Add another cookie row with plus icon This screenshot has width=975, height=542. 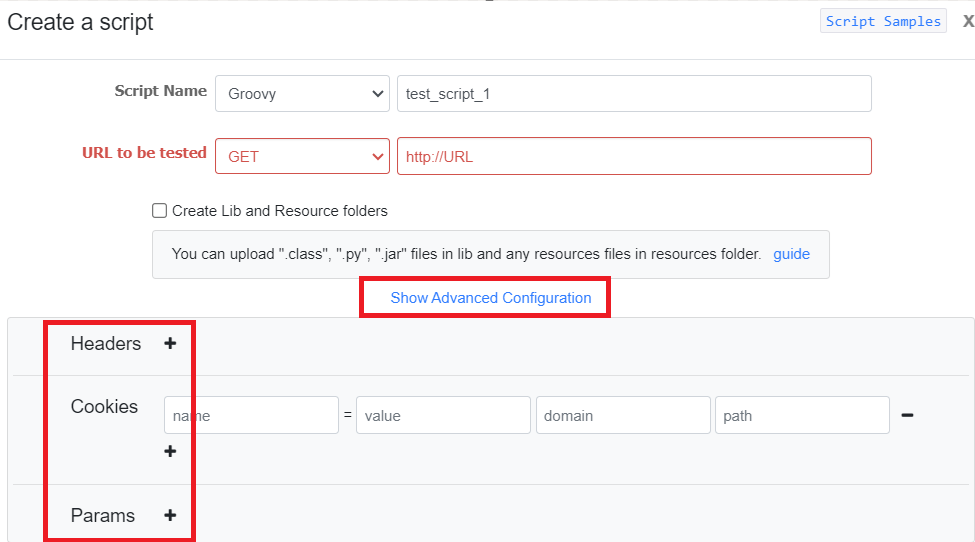[170, 451]
